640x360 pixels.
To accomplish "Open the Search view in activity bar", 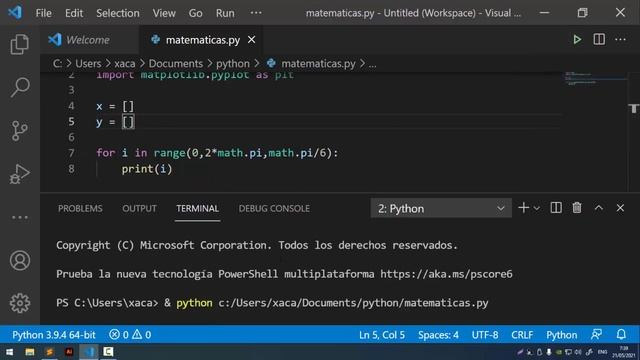I will [x=20, y=87].
